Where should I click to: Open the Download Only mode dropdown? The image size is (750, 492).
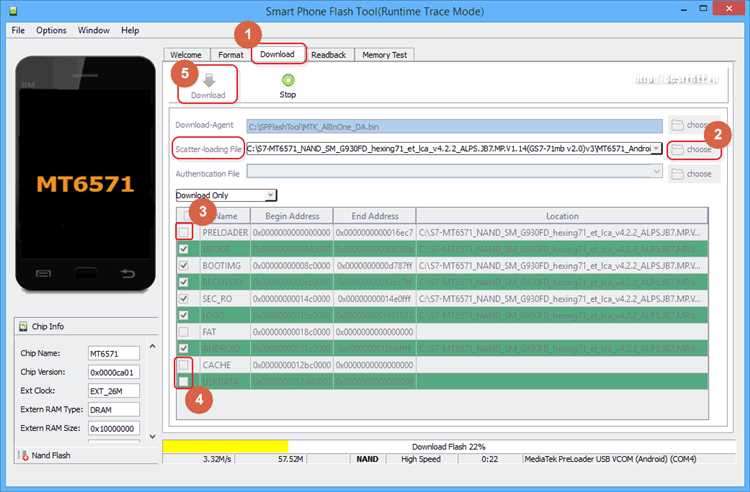pos(226,194)
